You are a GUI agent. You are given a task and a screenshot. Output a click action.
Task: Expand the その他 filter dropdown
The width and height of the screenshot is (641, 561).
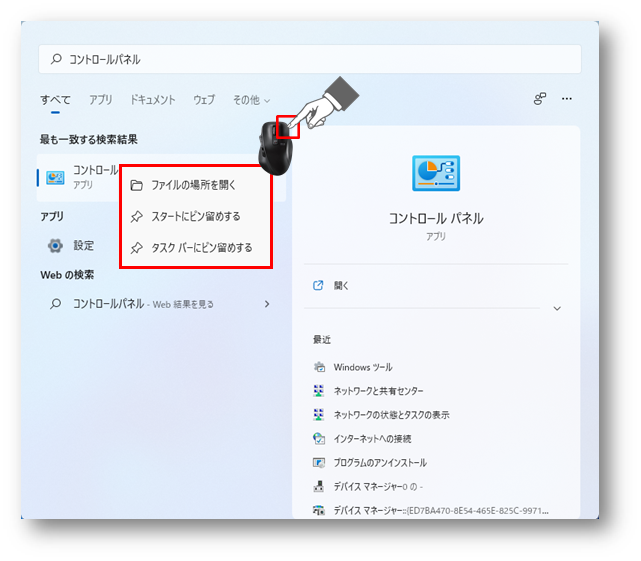[251, 100]
